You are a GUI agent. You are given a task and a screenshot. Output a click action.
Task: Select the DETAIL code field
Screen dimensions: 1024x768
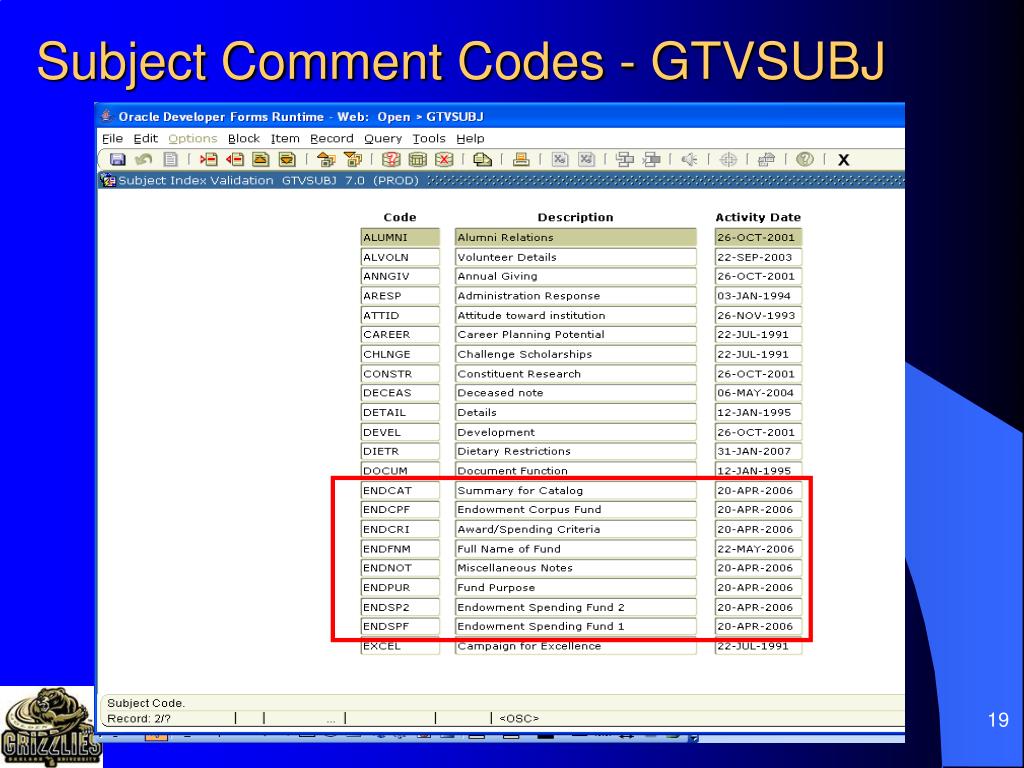(400, 412)
